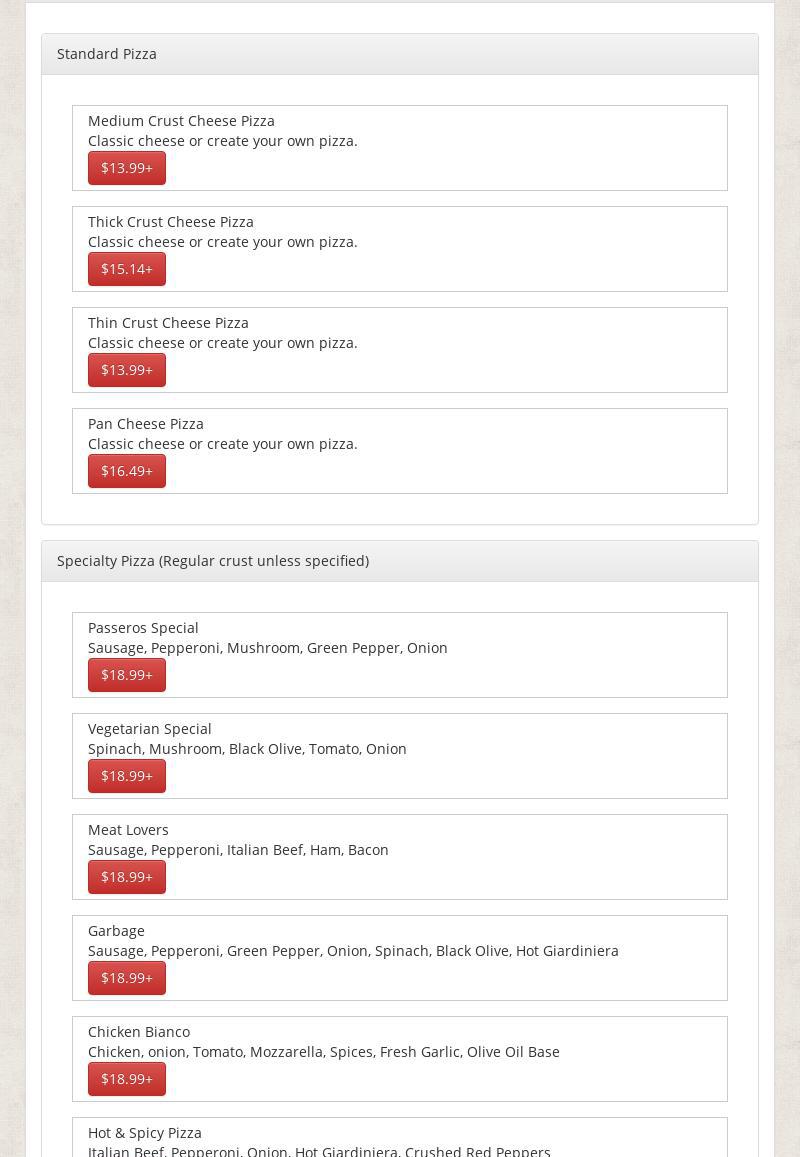Select the Thin Crust Cheese Pizza $13.99+ button
Screen dimensions: 800x1157
click(x=127, y=370)
